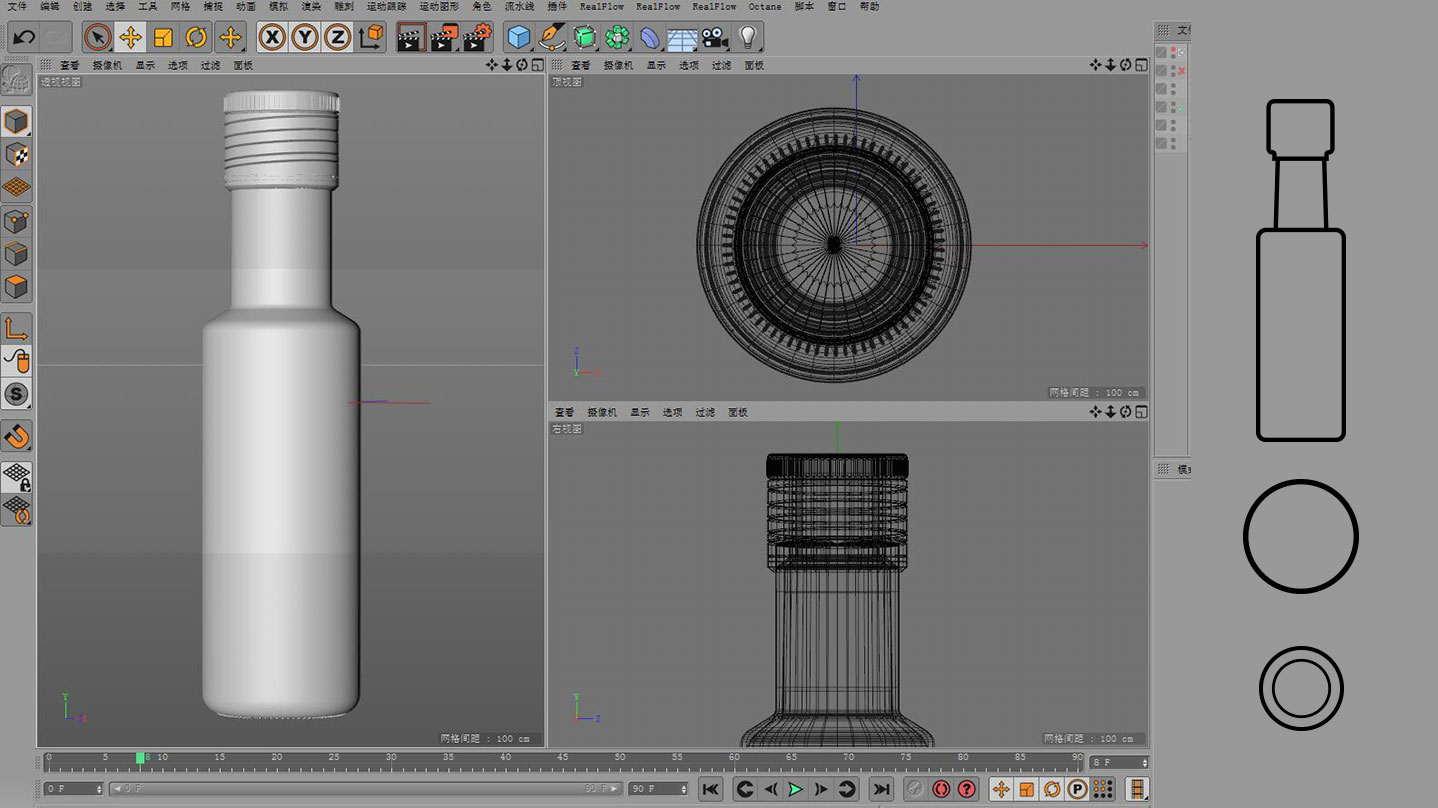Click the Scale tool icon
Viewport: 1438px width, 808px height.
tap(163, 38)
